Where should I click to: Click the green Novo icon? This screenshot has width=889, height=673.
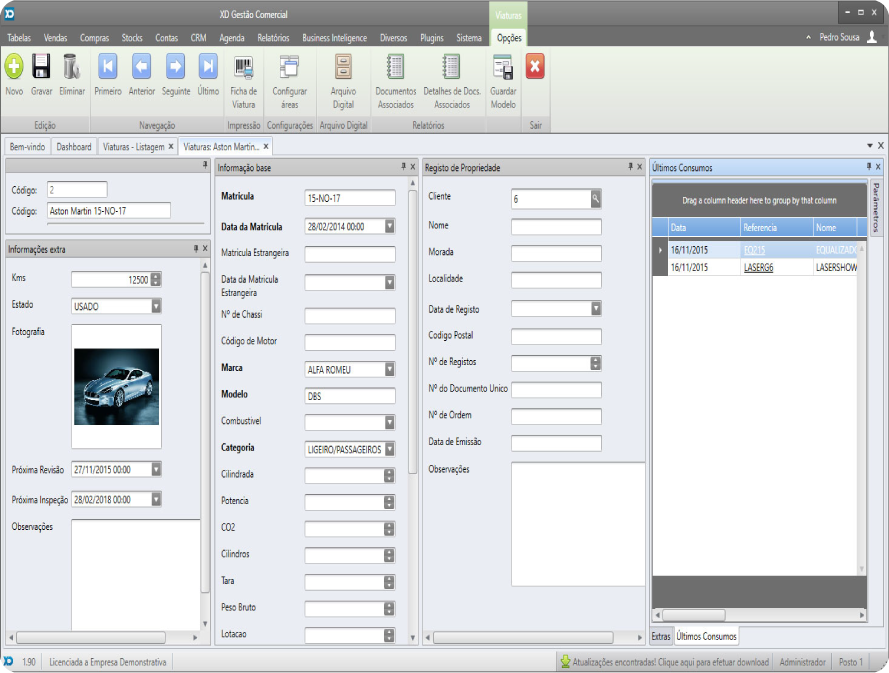(x=14, y=67)
